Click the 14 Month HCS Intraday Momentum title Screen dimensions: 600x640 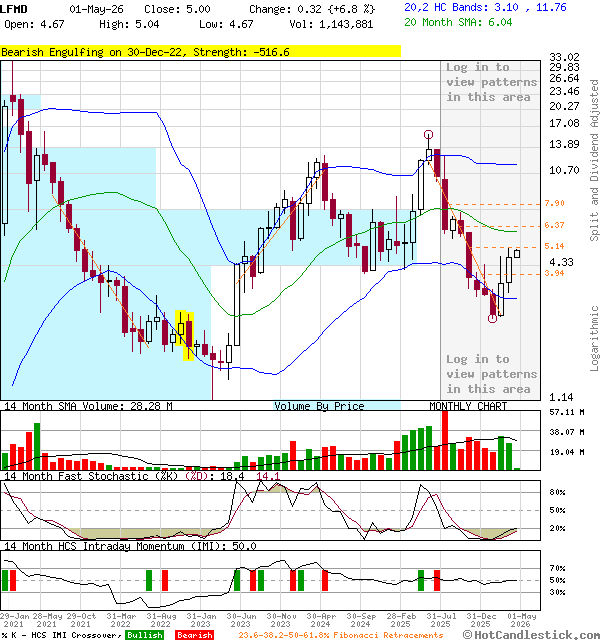tap(130, 546)
